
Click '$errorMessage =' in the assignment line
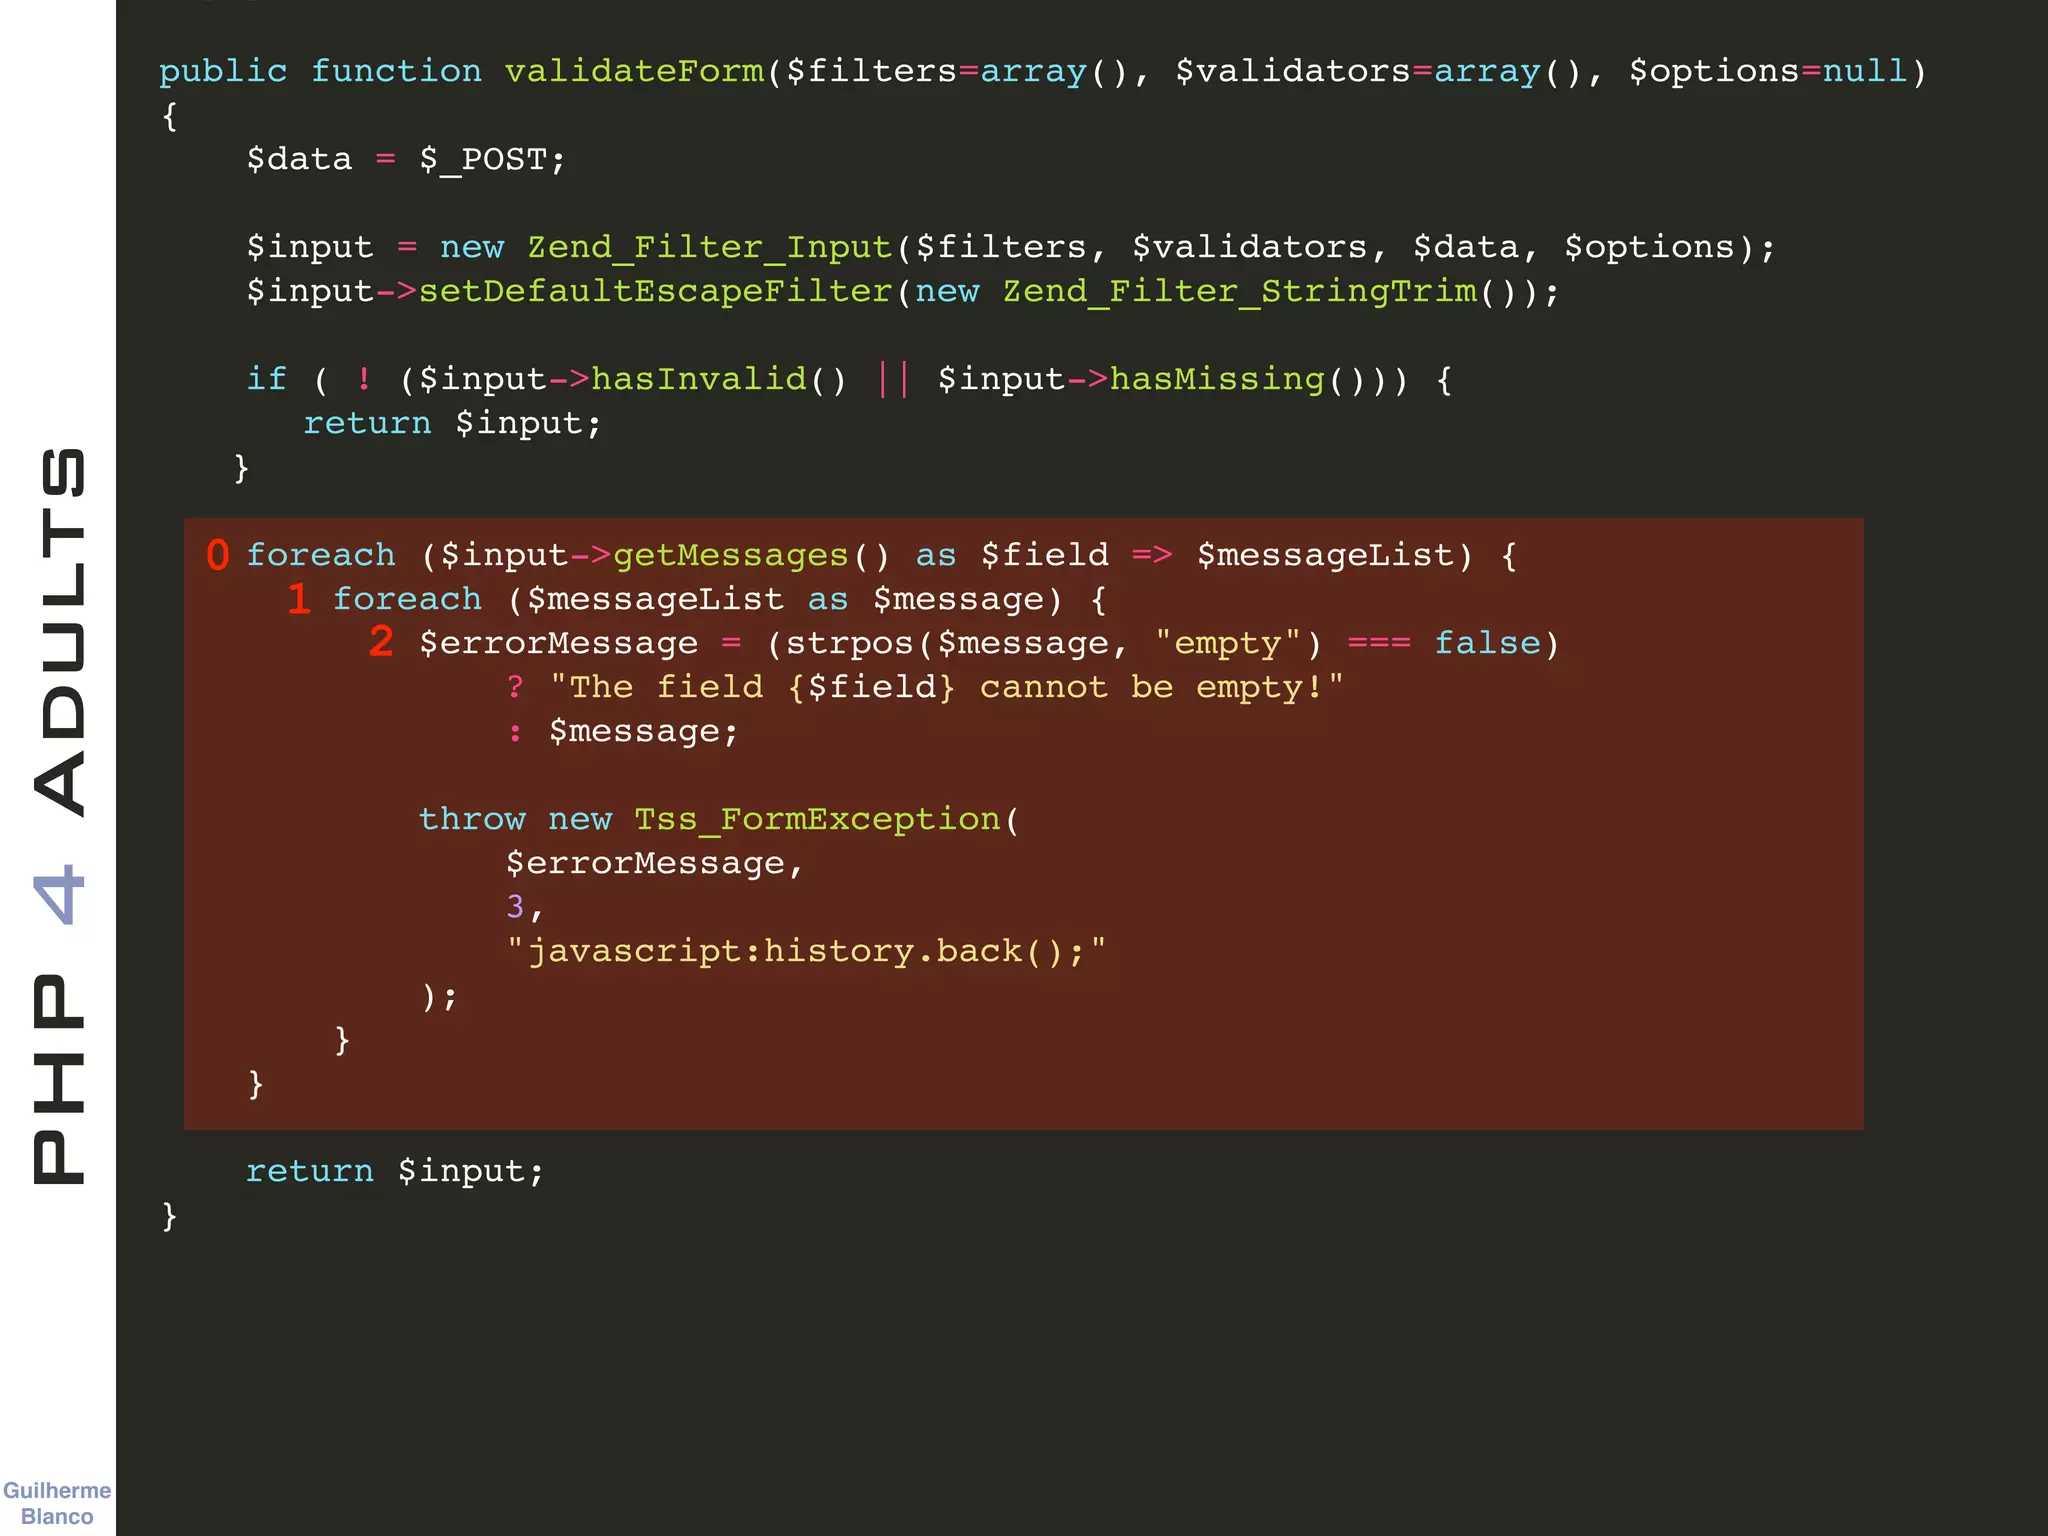[581, 643]
